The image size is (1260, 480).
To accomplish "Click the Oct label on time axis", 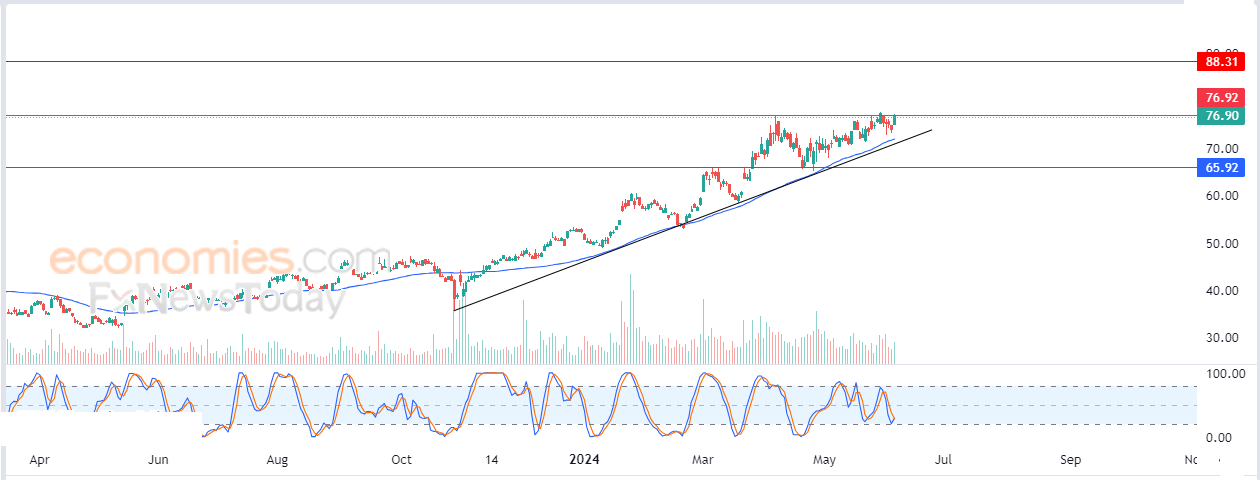I will (x=401, y=460).
